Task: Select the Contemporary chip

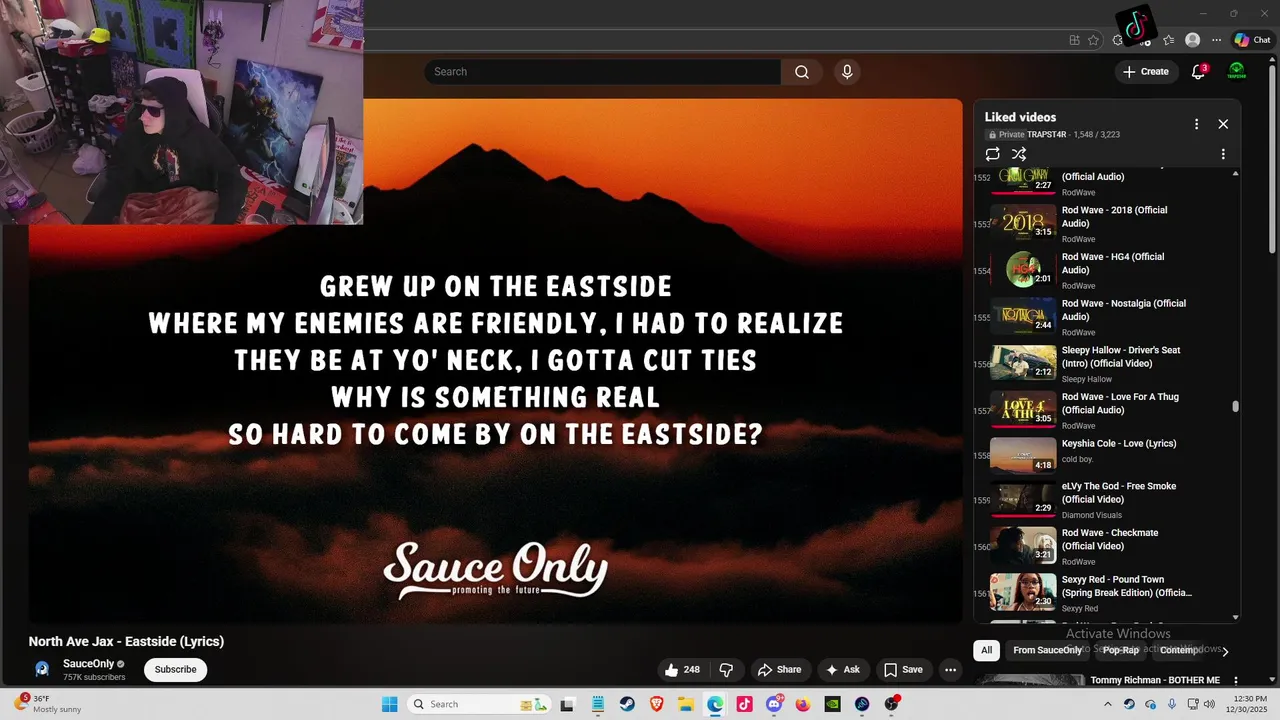Action: coord(1180,650)
